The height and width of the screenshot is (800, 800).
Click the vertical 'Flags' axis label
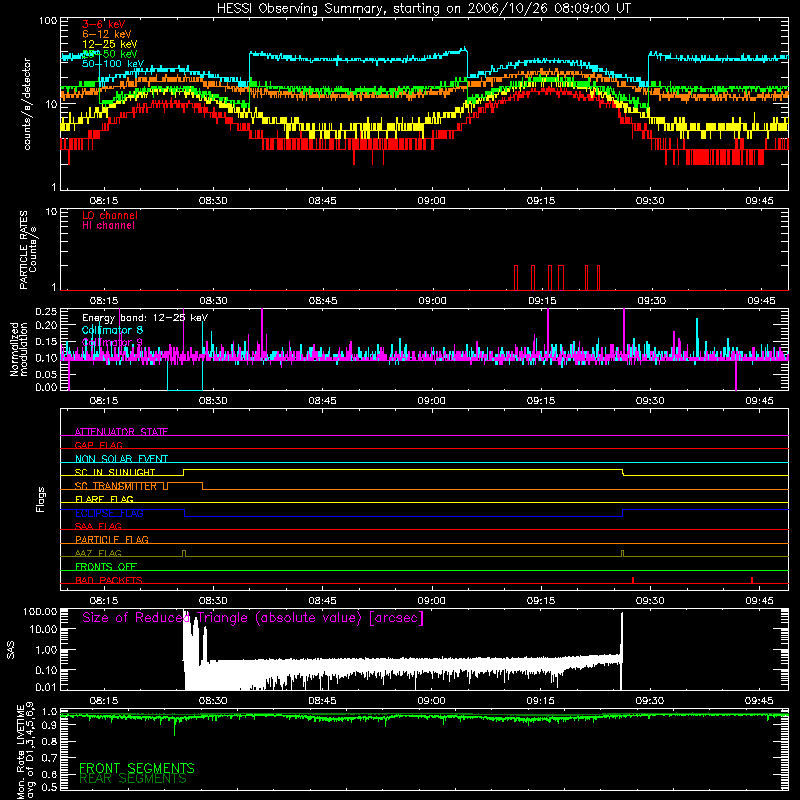[x=40, y=499]
